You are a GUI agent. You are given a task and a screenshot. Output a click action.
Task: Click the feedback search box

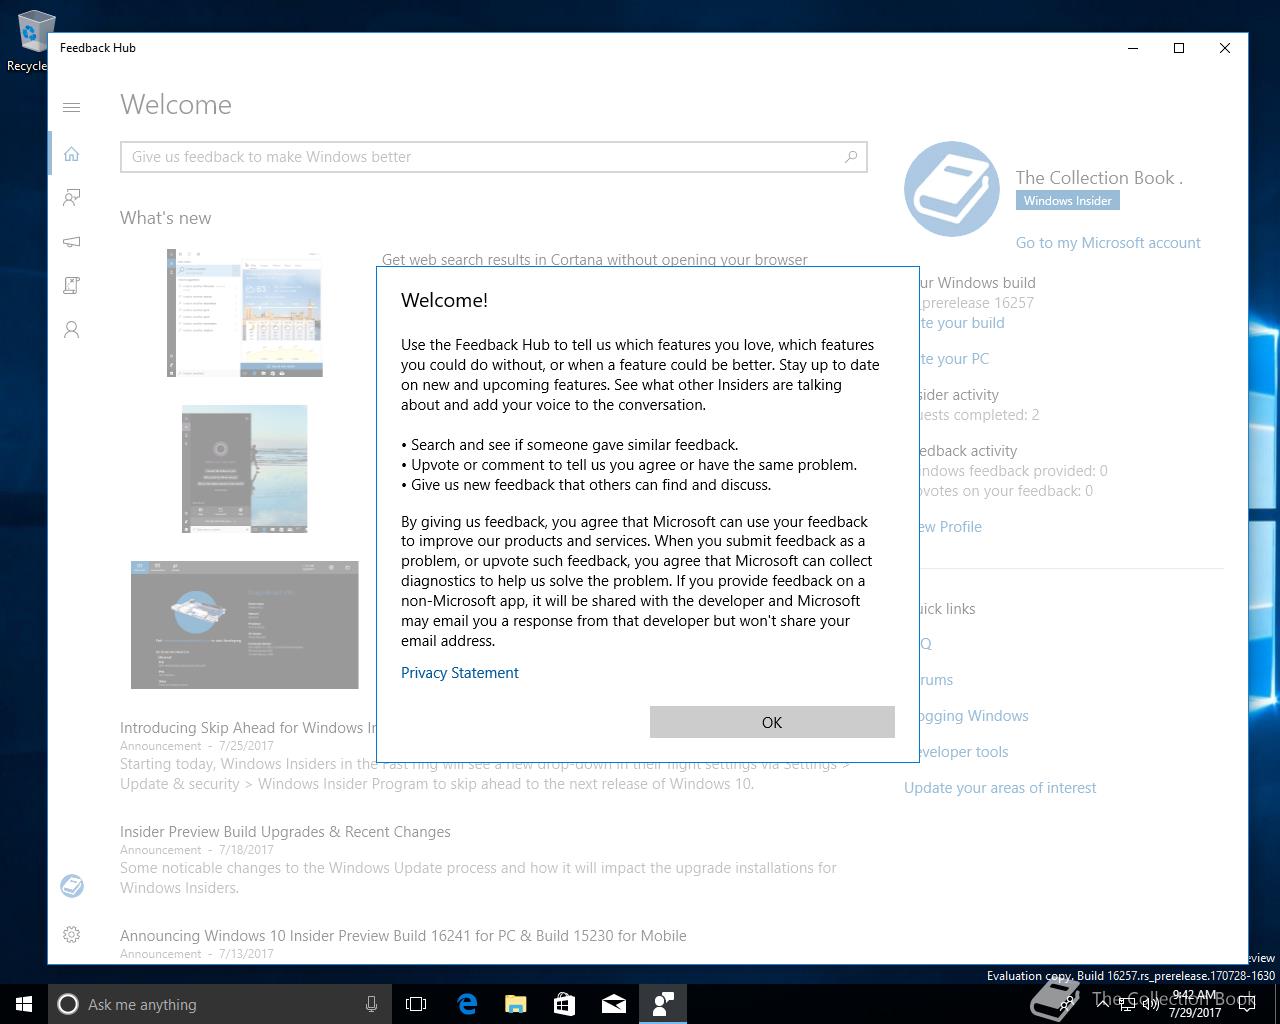[x=494, y=157]
